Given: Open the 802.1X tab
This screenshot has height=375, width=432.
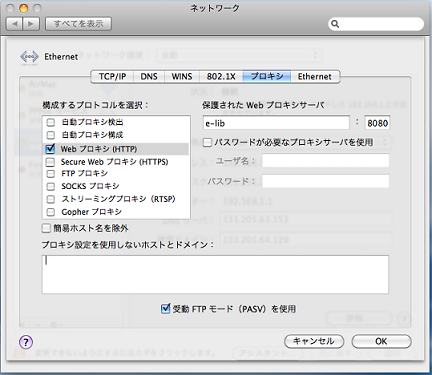Looking at the screenshot, I should click(x=221, y=76).
